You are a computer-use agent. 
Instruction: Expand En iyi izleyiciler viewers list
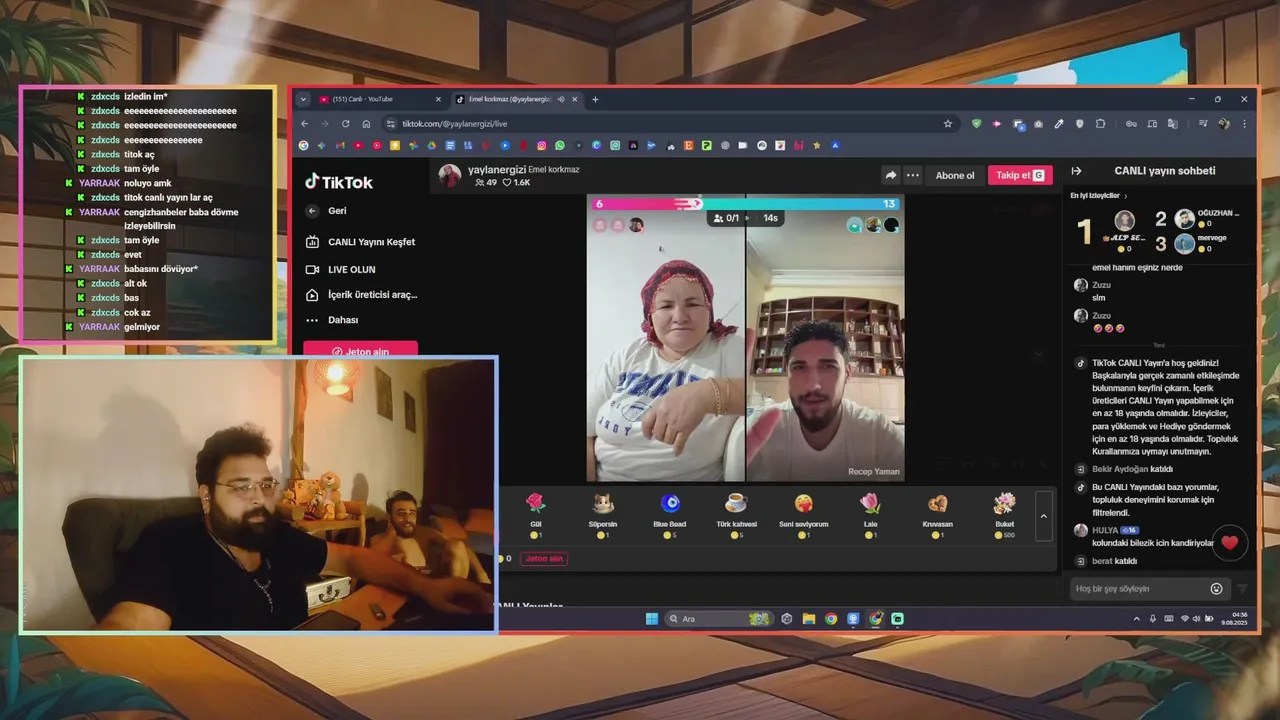1099,196
